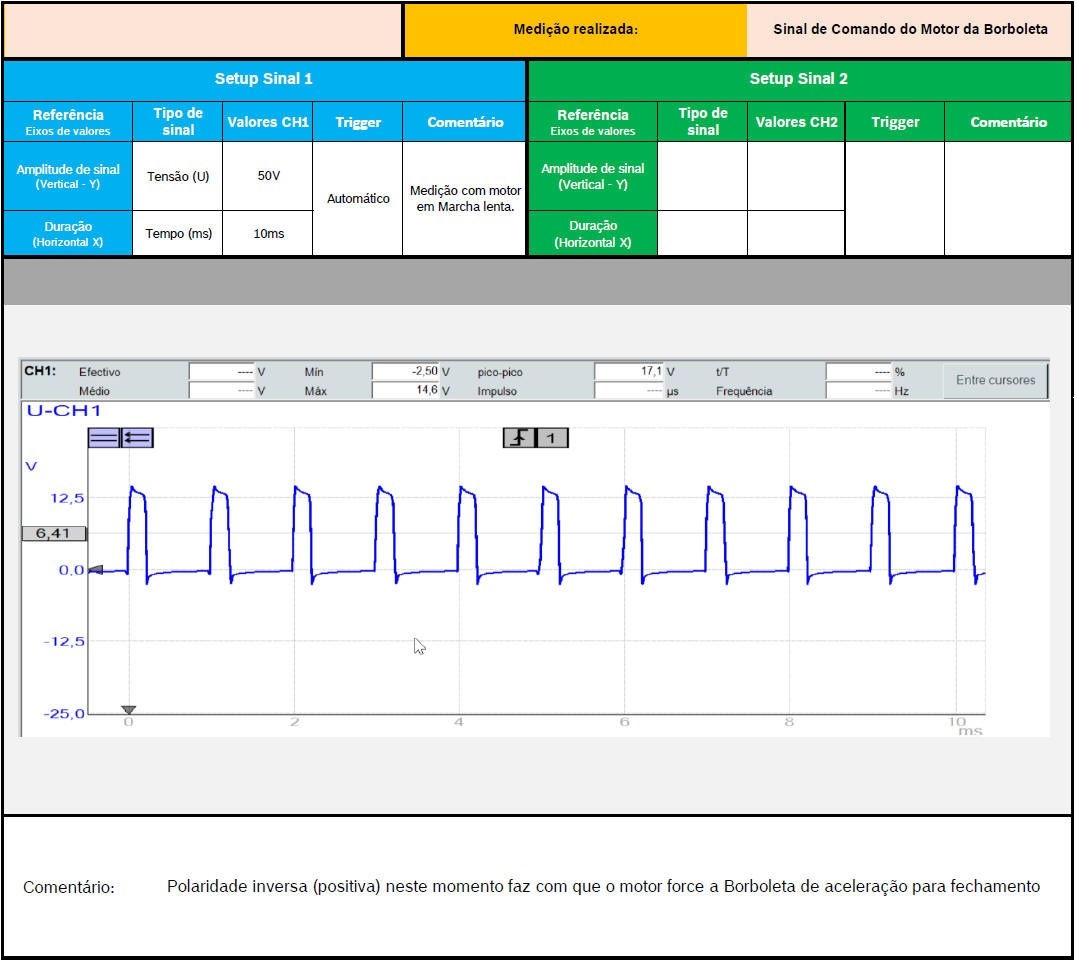Click the Automático trigger cell

358,198
